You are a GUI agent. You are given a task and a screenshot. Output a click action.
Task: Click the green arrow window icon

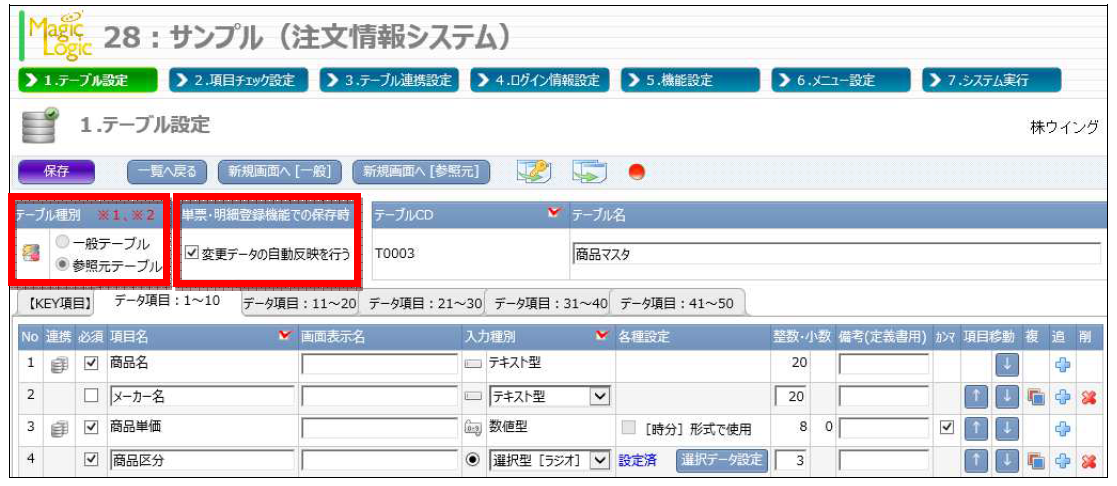[588, 171]
